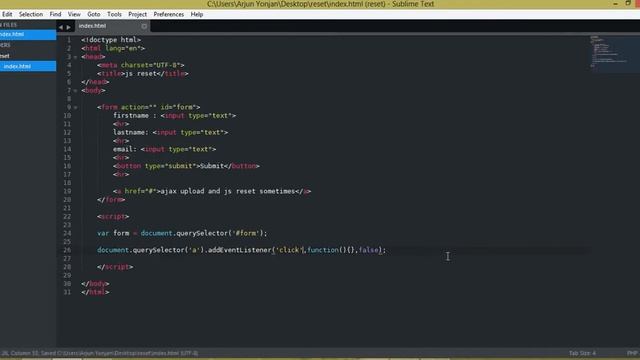
Task: Click the closing script tag on line 28
Action: point(115,267)
